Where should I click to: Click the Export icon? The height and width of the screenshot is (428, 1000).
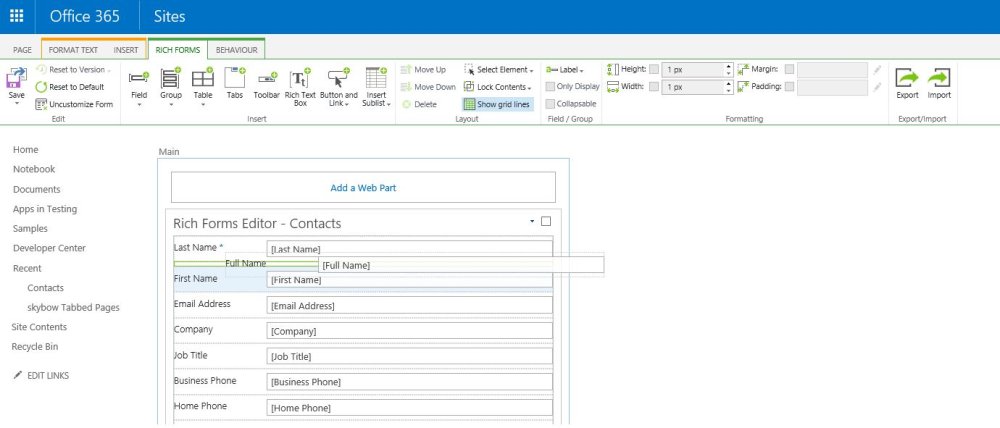tap(907, 78)
